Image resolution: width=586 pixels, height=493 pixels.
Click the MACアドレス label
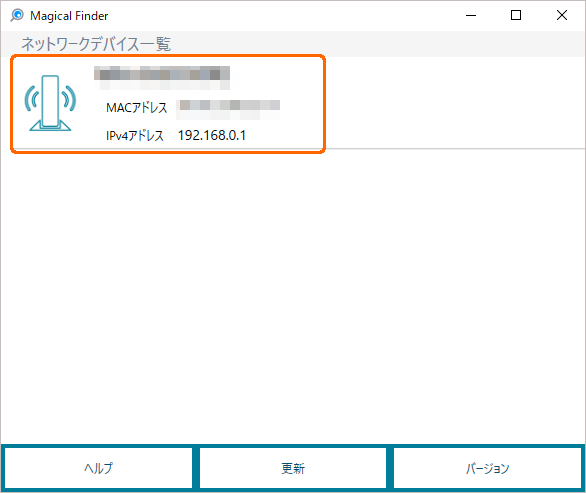click(136, 108)
